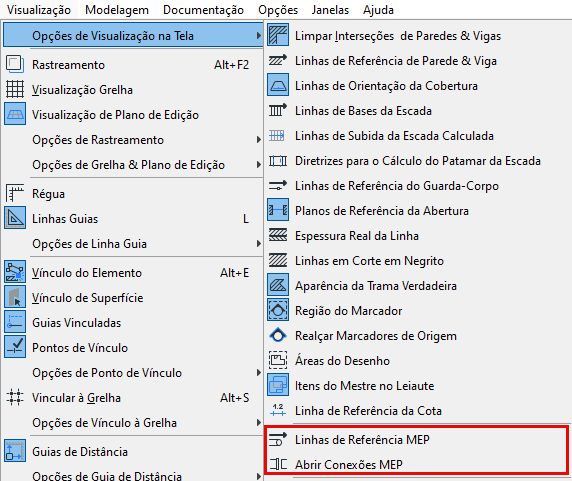Screen dimensions: 572x481
Task: Click the Visualização Grelha grid icon
Action: click(x=15, y=89)
